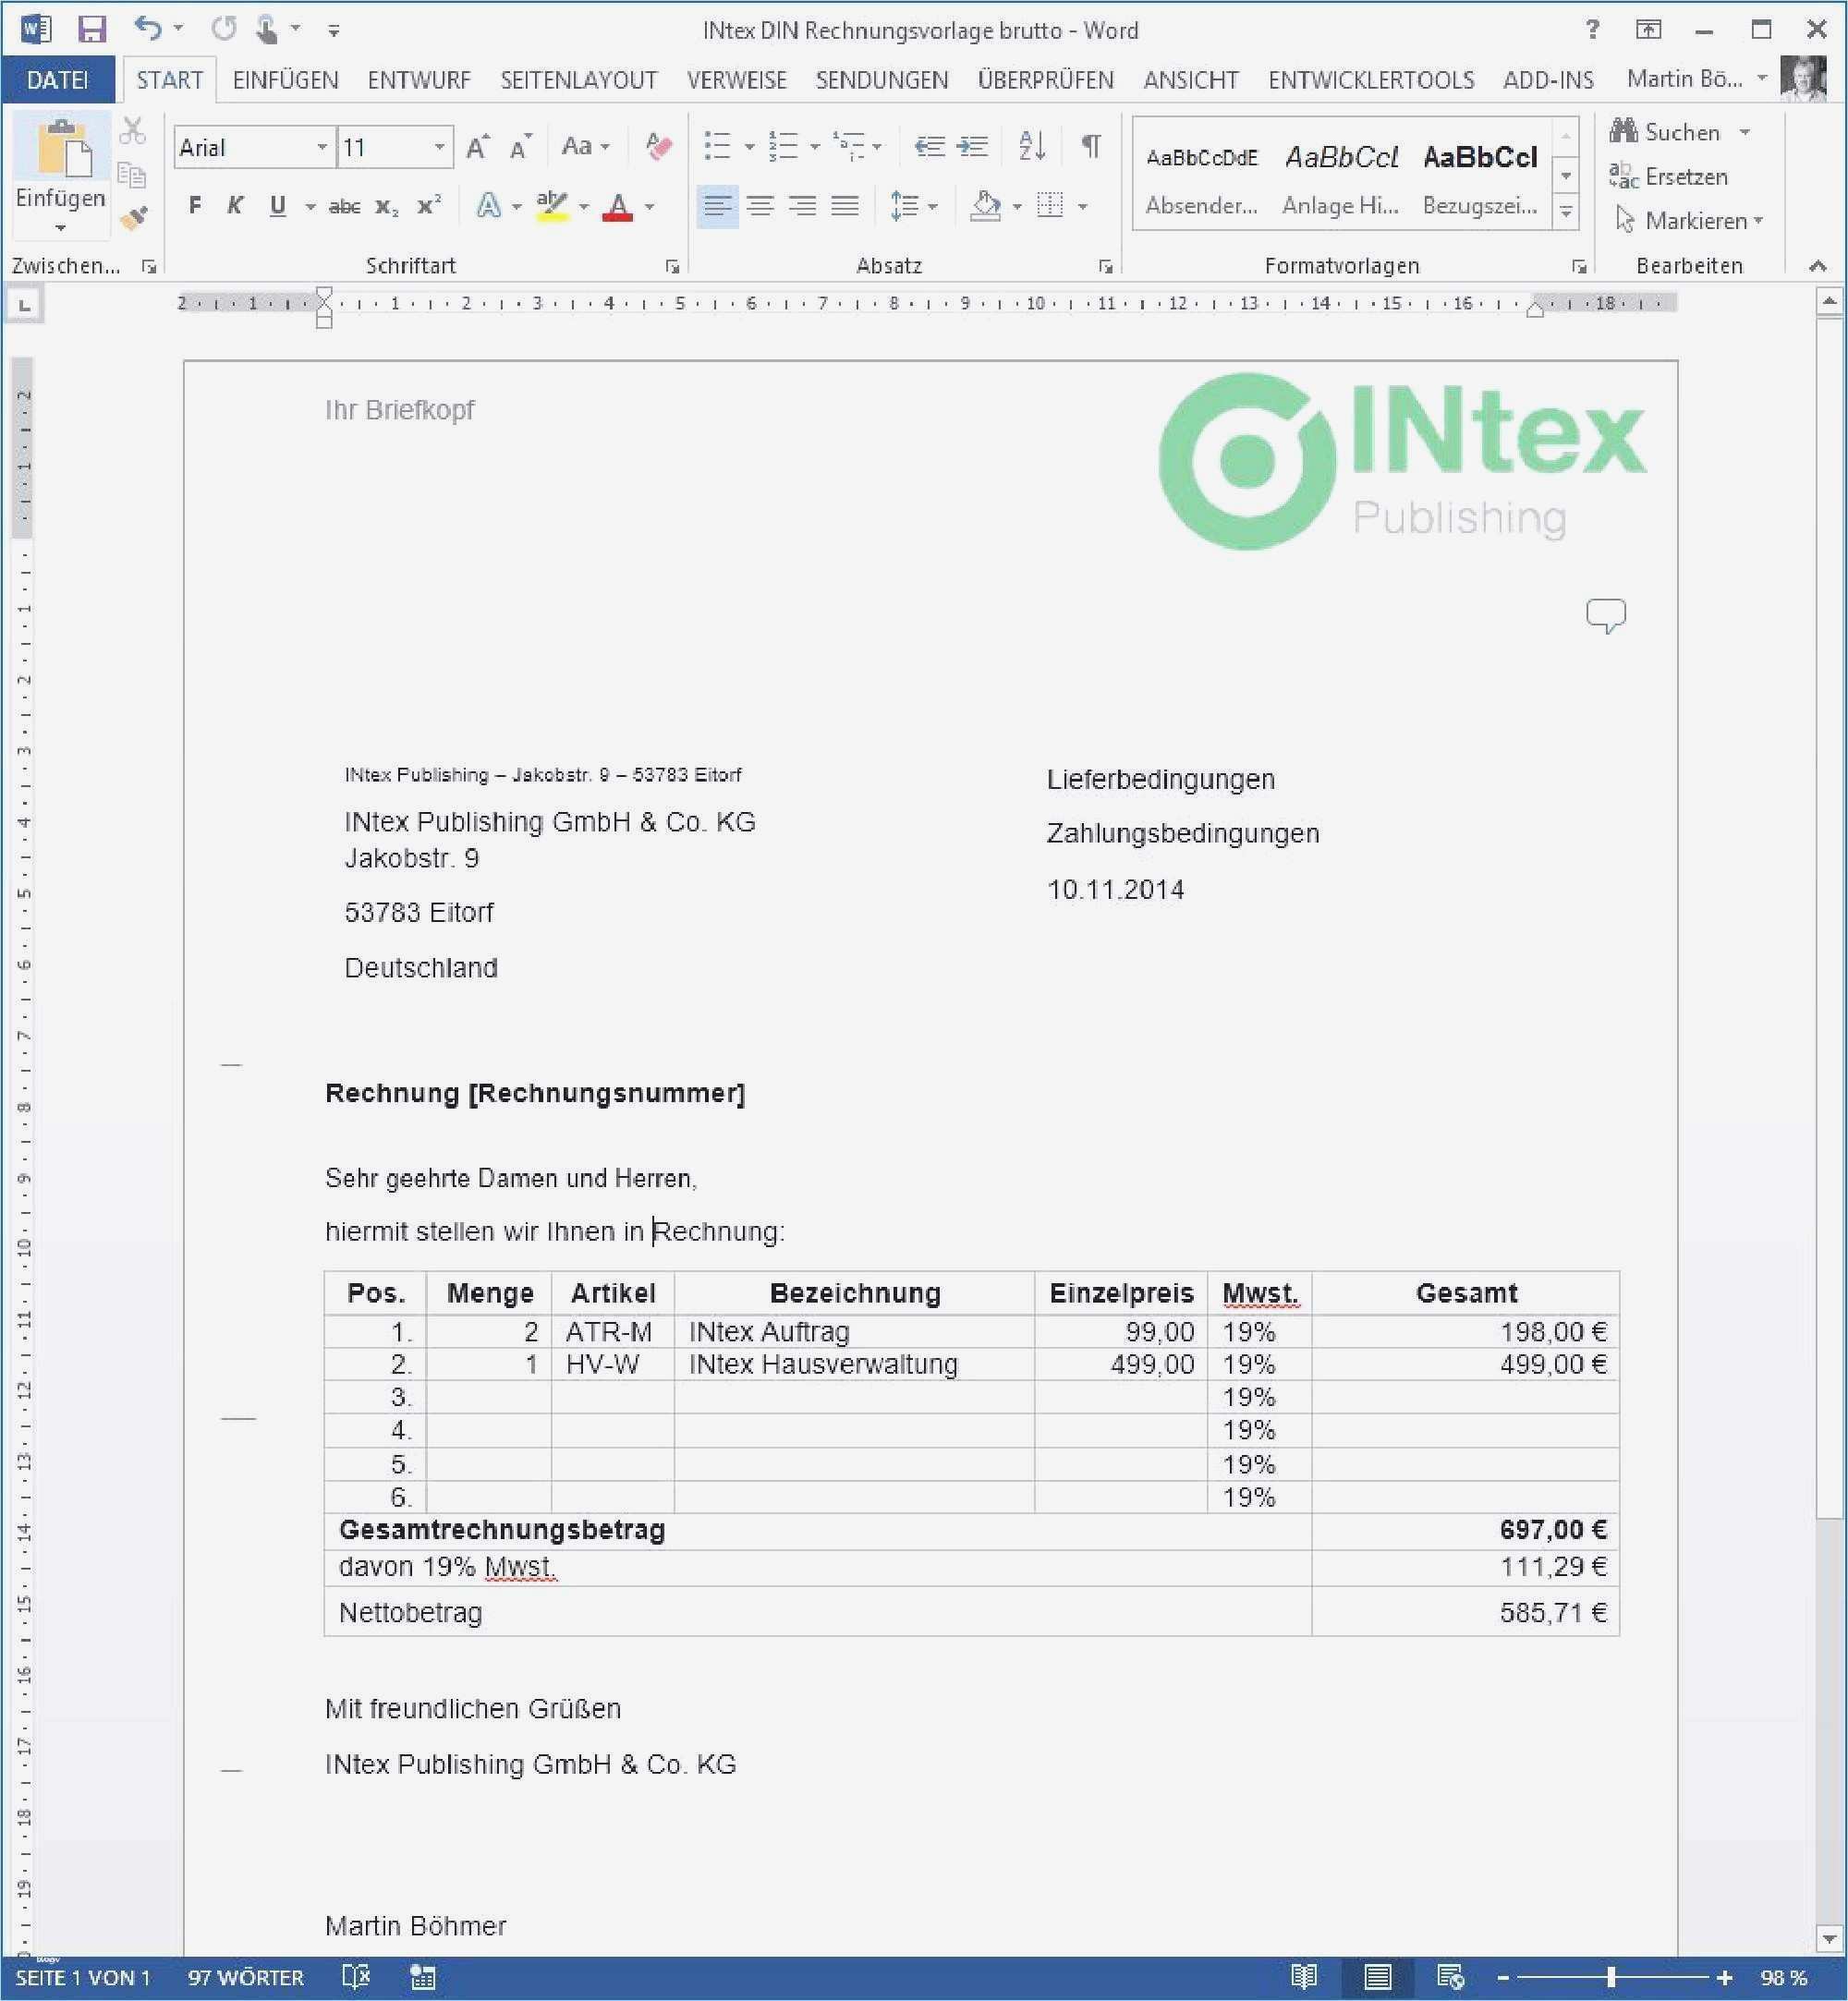Image resolution: width=1848 pixels, height=2001 pixels.
Task: Toggle bold formatting
Action: (x=194, y=205)
